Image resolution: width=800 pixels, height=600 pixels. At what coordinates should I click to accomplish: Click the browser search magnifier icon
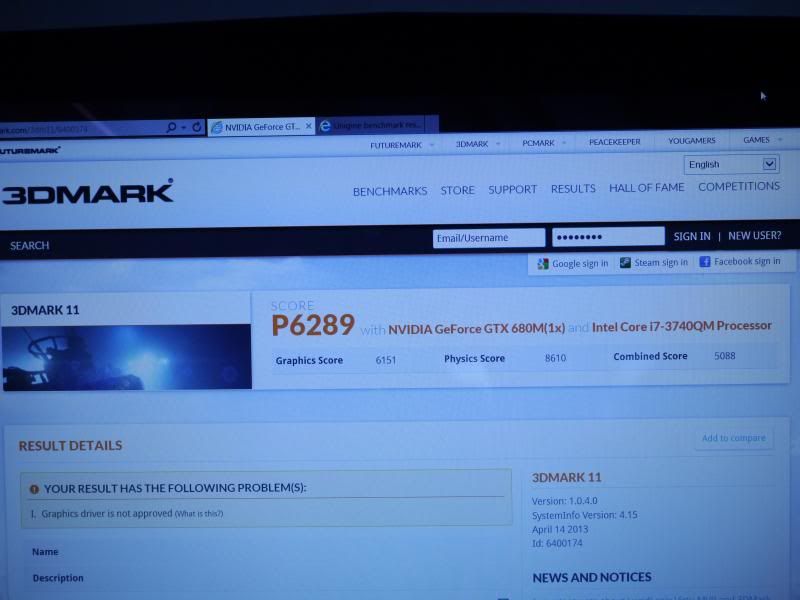pos(171,127)
